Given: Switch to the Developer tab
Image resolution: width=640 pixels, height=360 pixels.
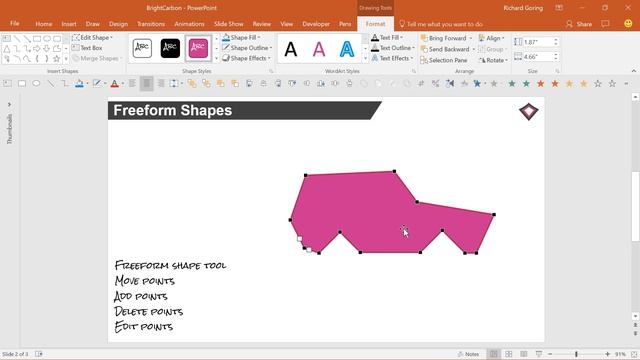Looking at the screenshot, I should pos(316,24).
